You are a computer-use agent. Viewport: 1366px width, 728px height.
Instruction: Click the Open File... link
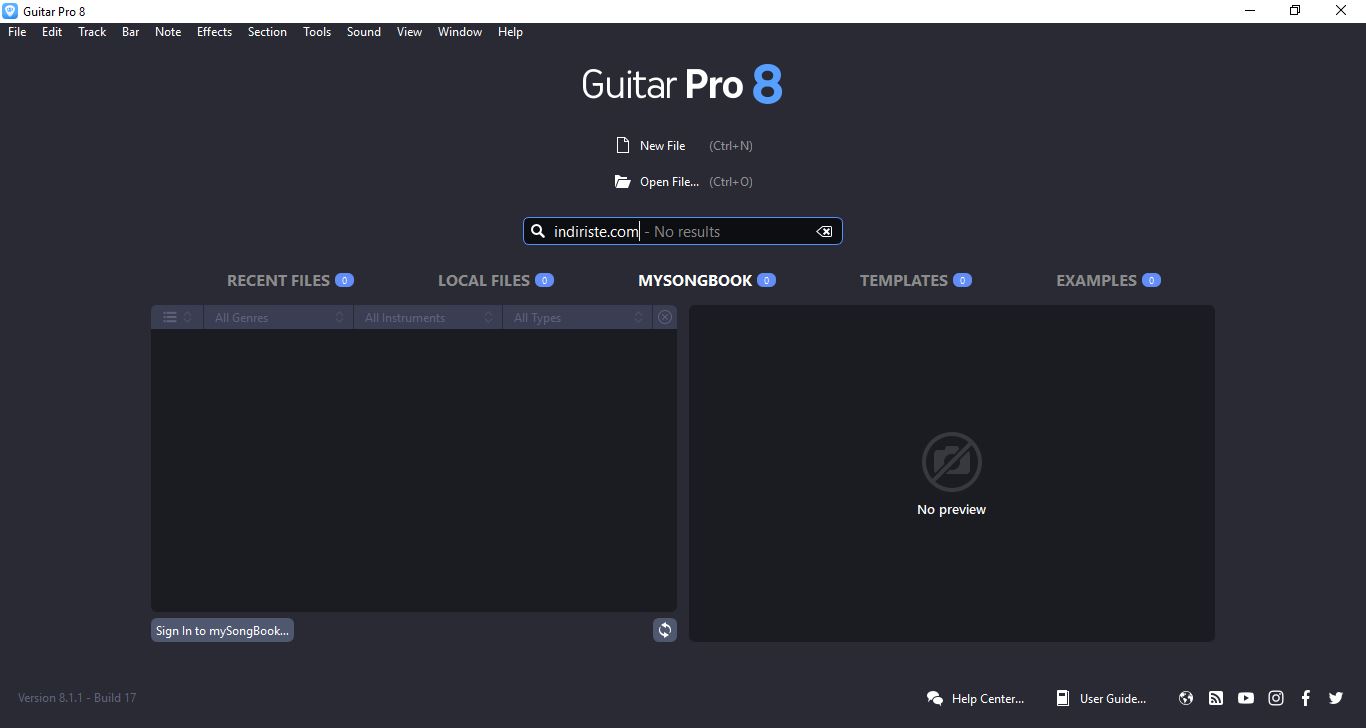coord(669,182)
